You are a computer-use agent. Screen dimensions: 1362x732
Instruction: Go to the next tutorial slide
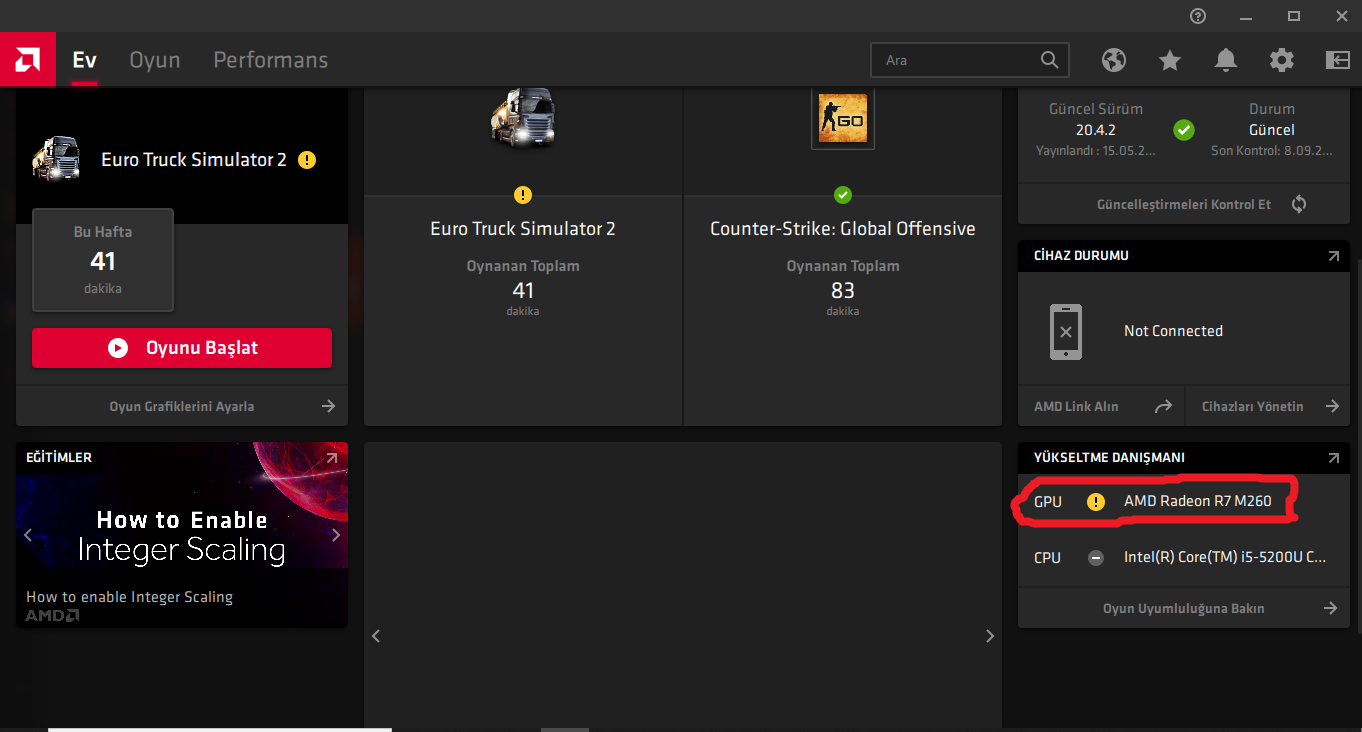point(336,535)
